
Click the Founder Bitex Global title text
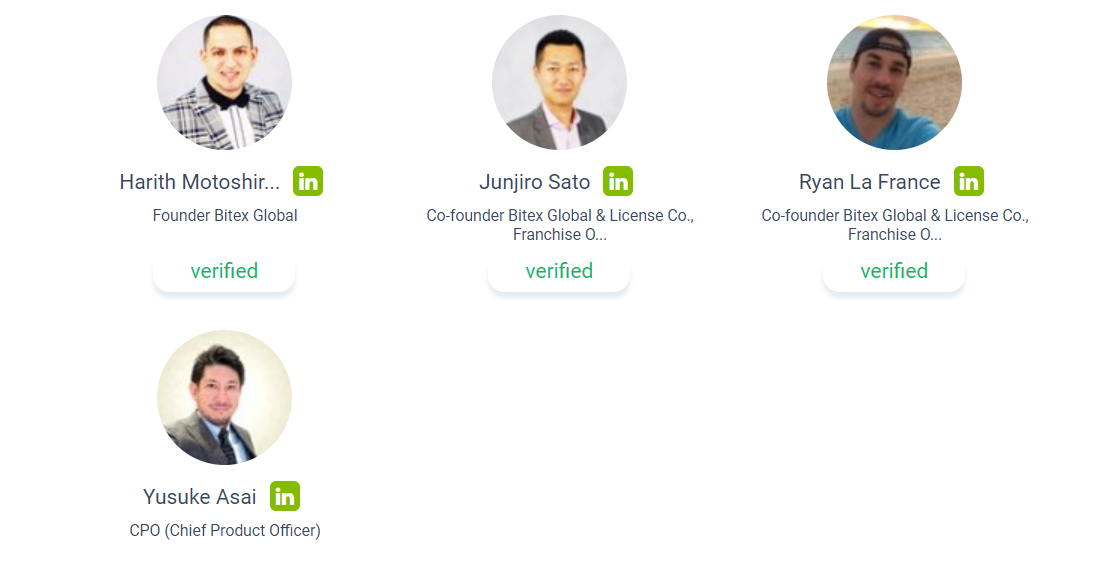(x=224, y=215)
